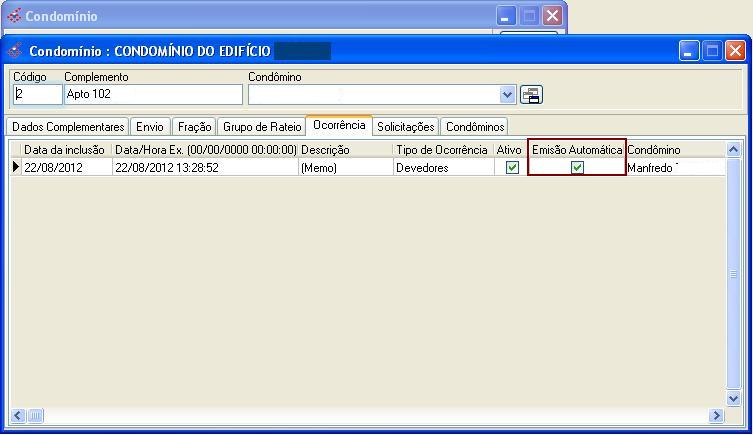Select the Ocorrência tab
The width and height of the screenshot is (753, 435).
pyautogui.click(x=339, y=125)
